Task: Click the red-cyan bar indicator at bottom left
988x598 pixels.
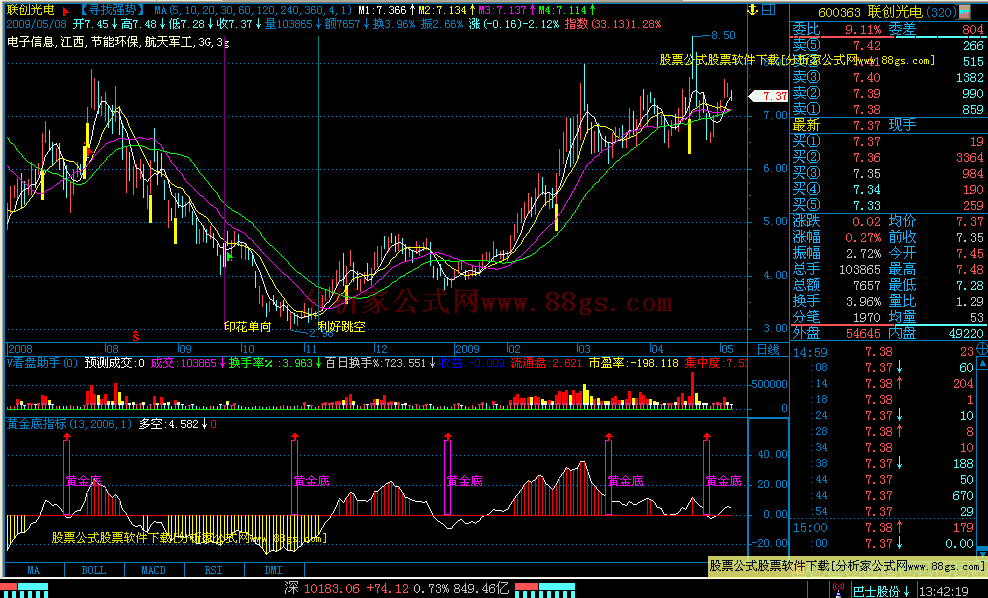Action: (x=25, y=590)
